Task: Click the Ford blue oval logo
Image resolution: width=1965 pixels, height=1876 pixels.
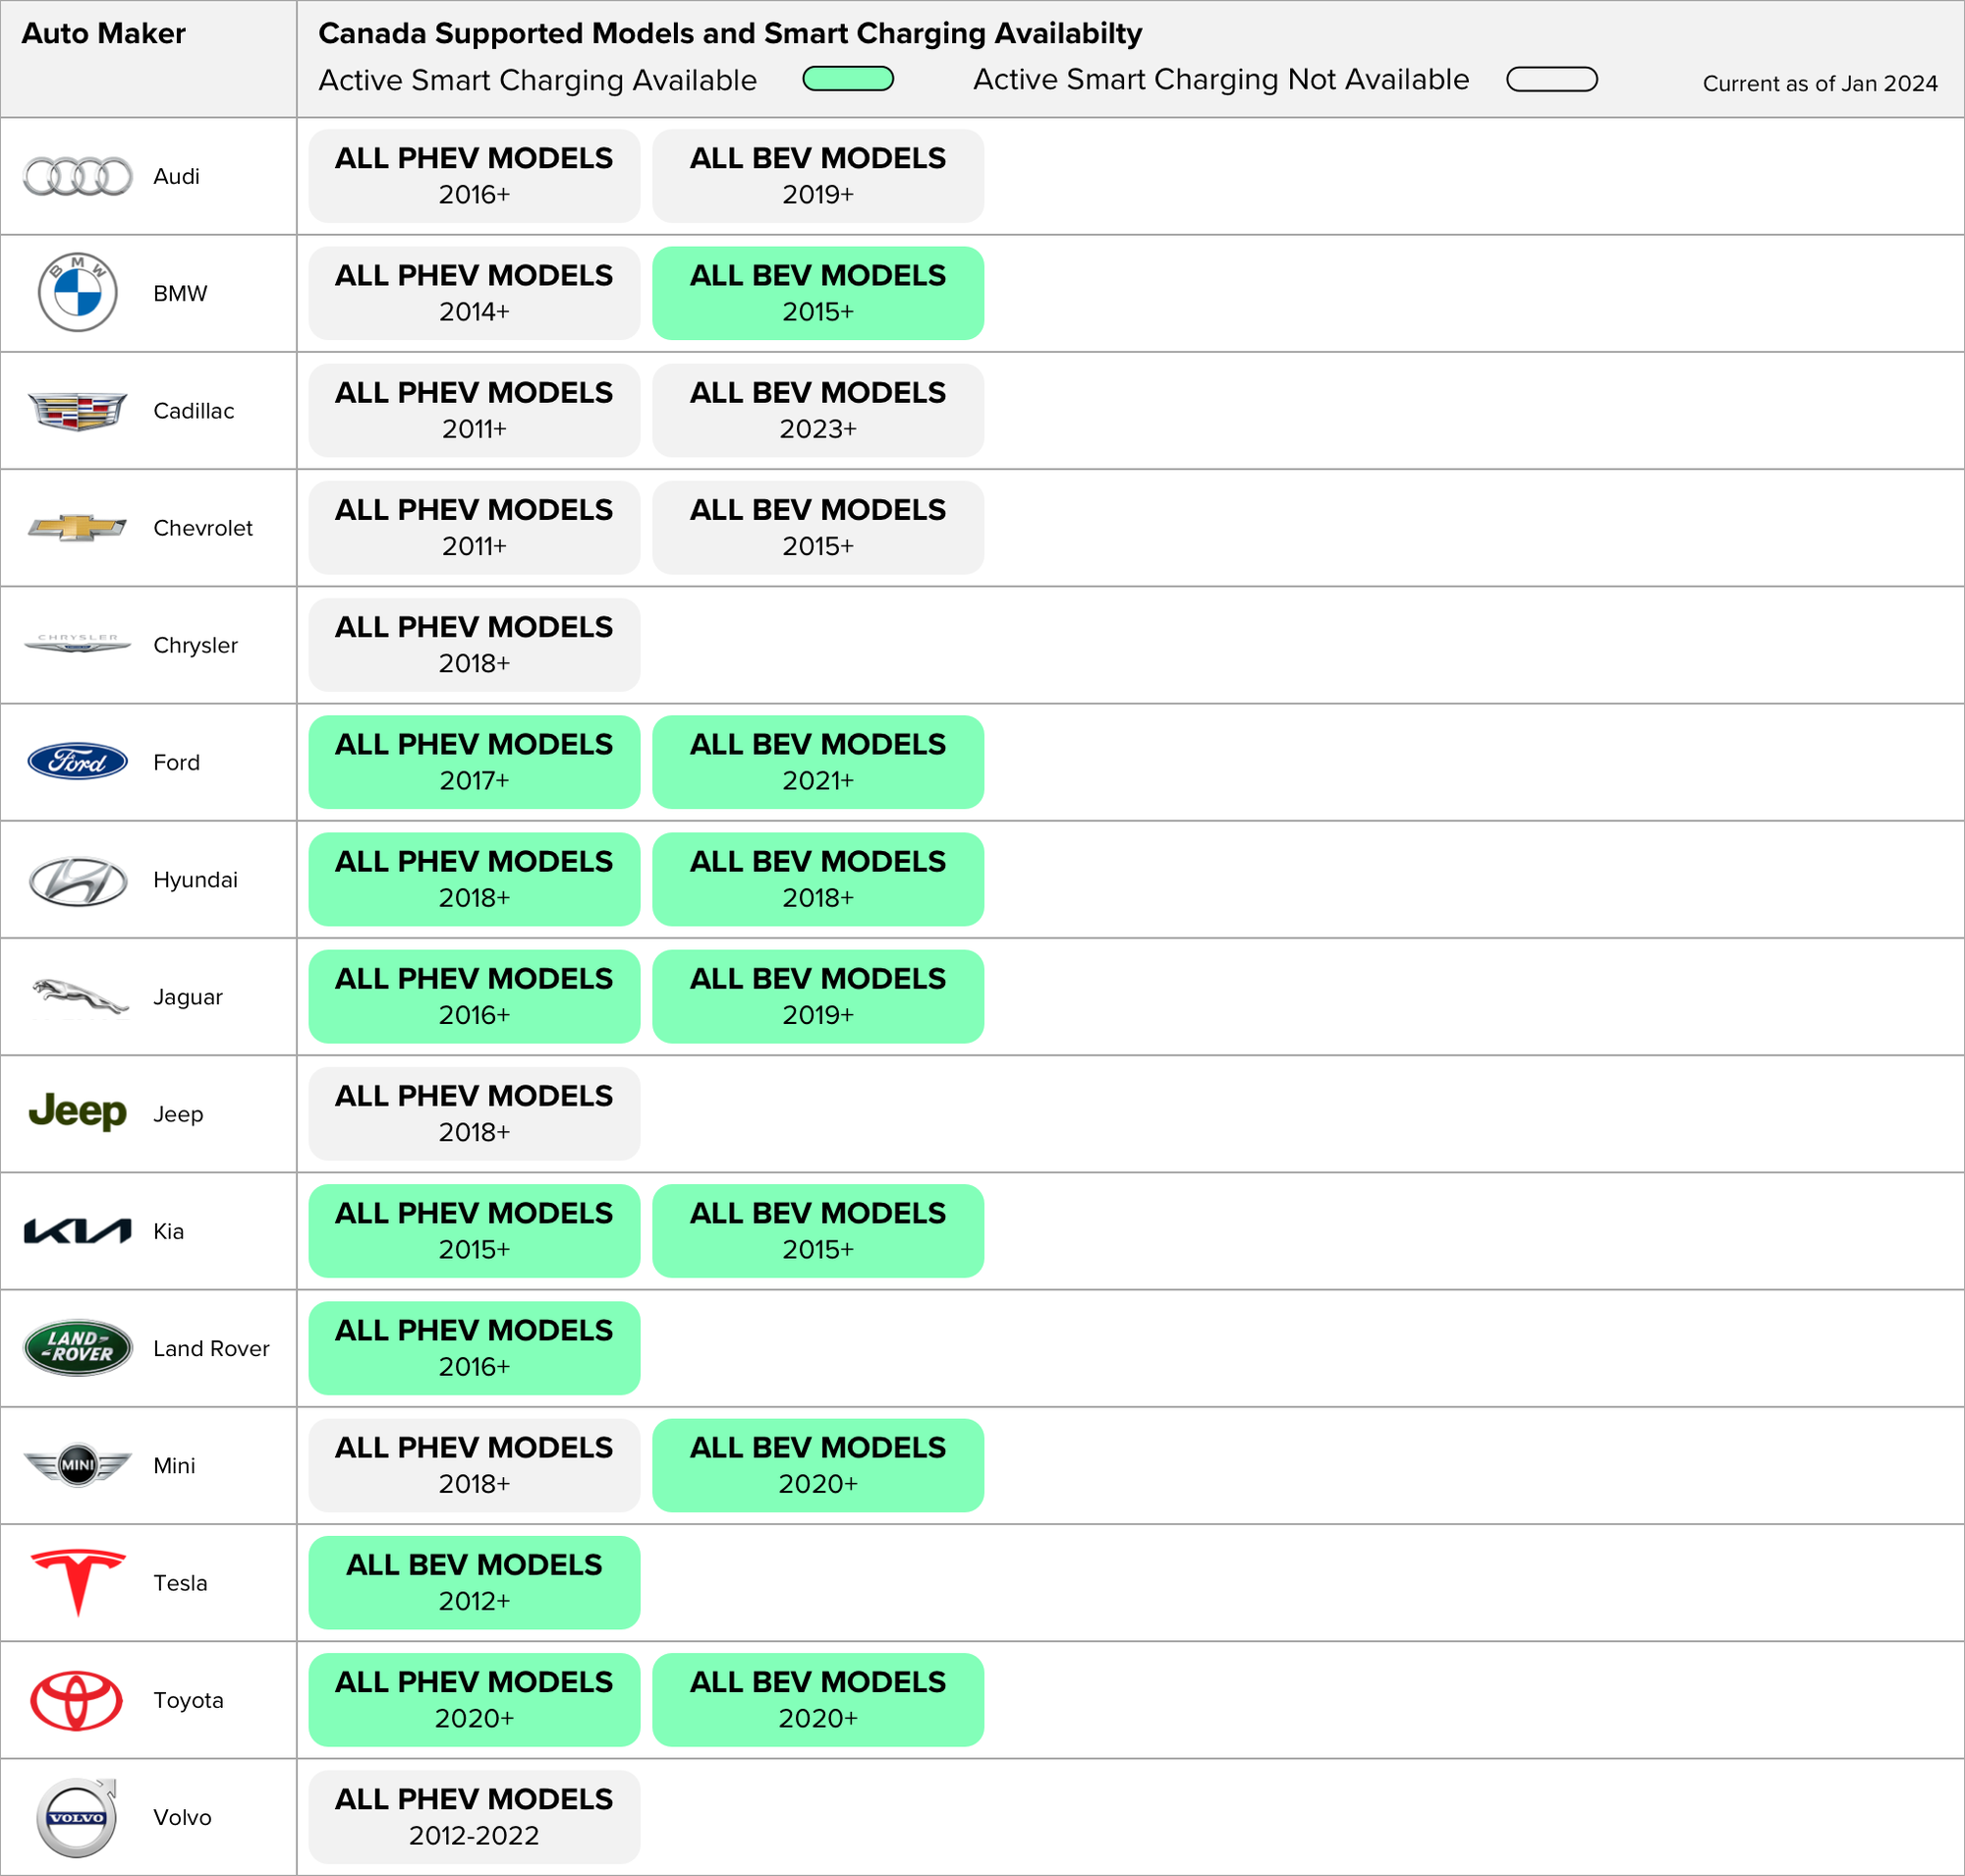Action: (77, 762)
